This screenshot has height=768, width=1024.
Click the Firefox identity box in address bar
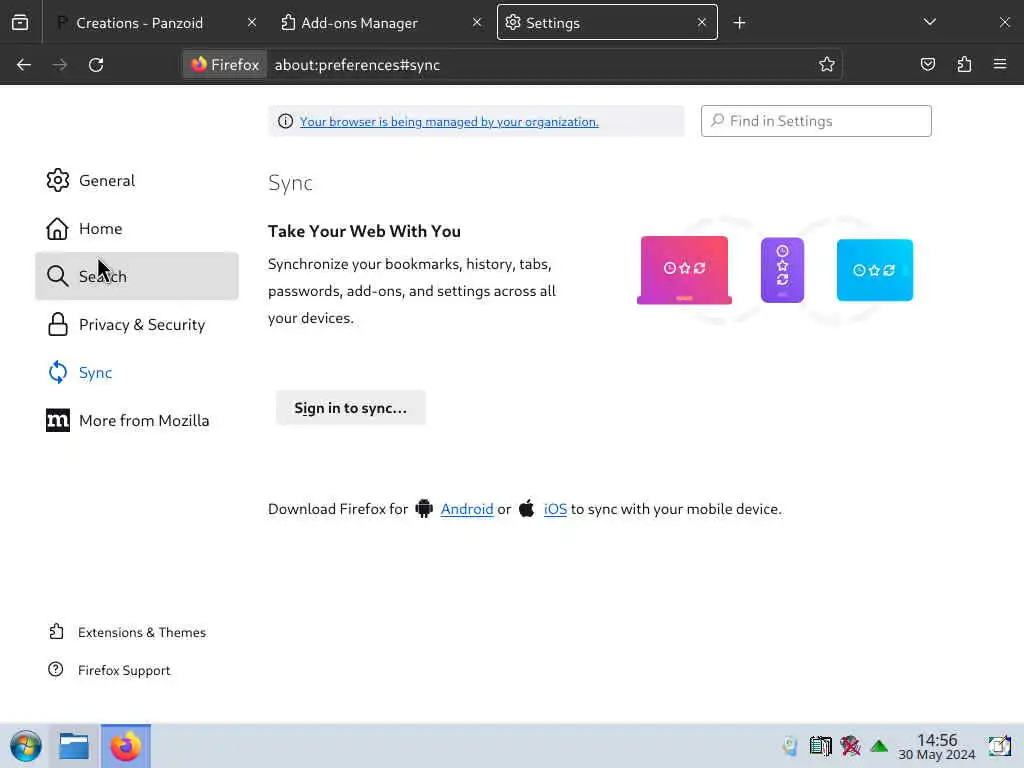click(225, 65)
